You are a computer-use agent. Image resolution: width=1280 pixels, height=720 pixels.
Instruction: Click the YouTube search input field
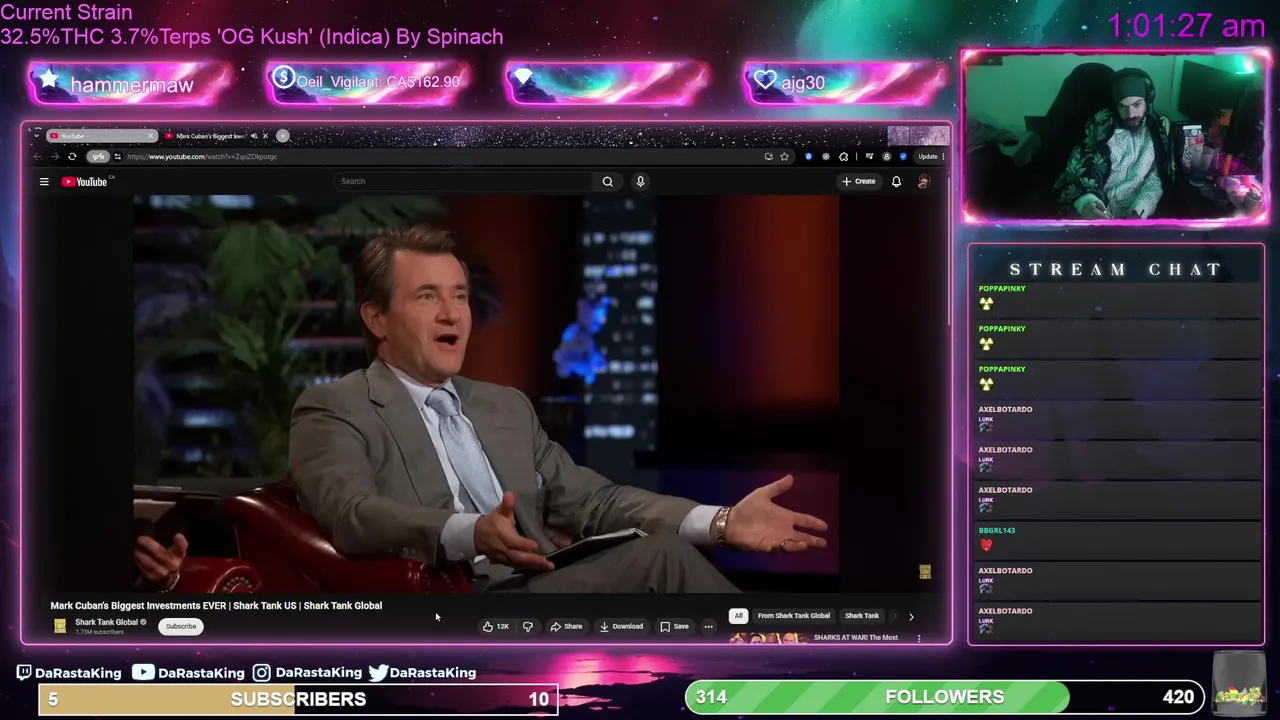point(465,181)
